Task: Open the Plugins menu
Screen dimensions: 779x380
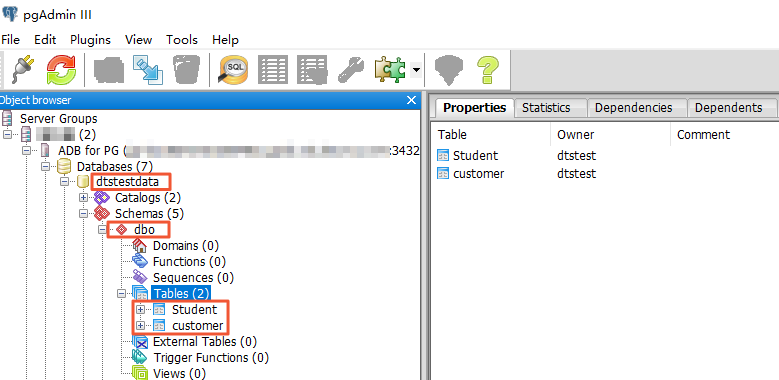Action: tap(90, 40)
